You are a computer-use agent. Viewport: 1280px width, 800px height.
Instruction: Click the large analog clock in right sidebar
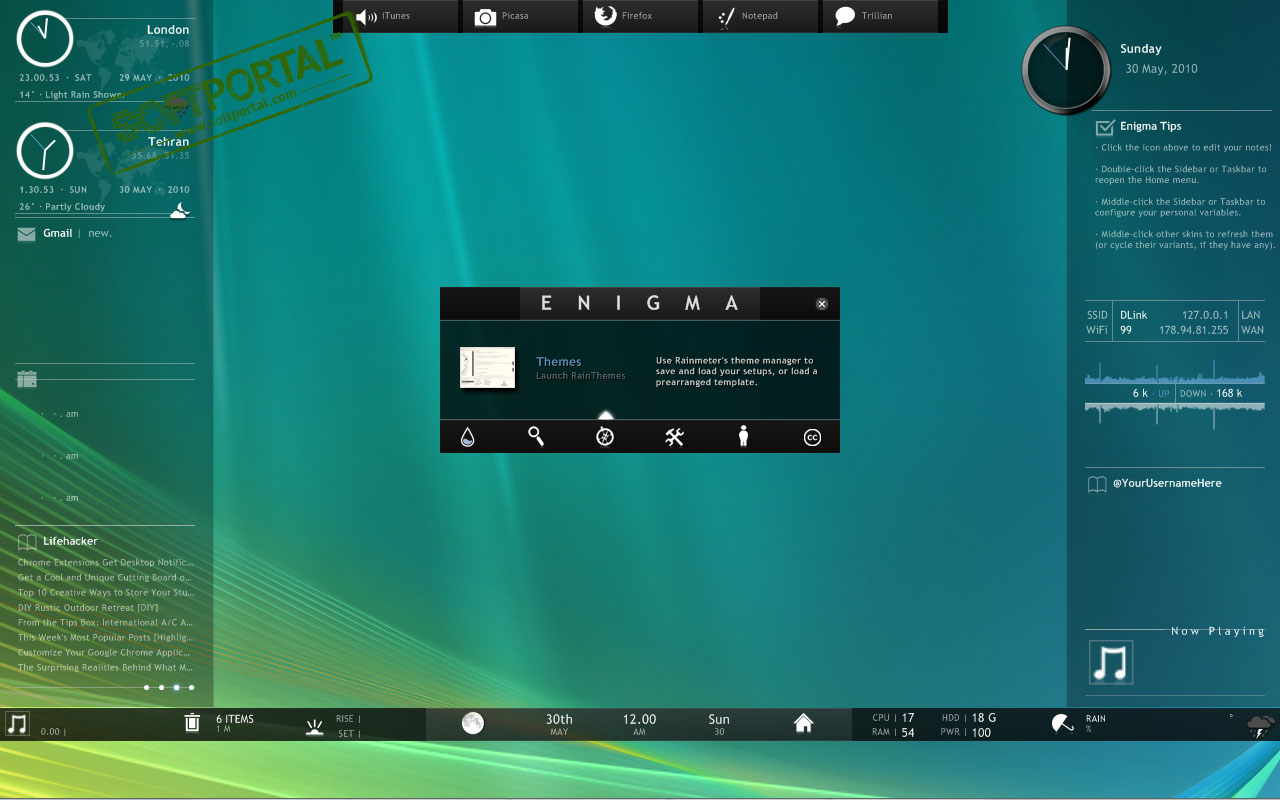coord(1066,70)
